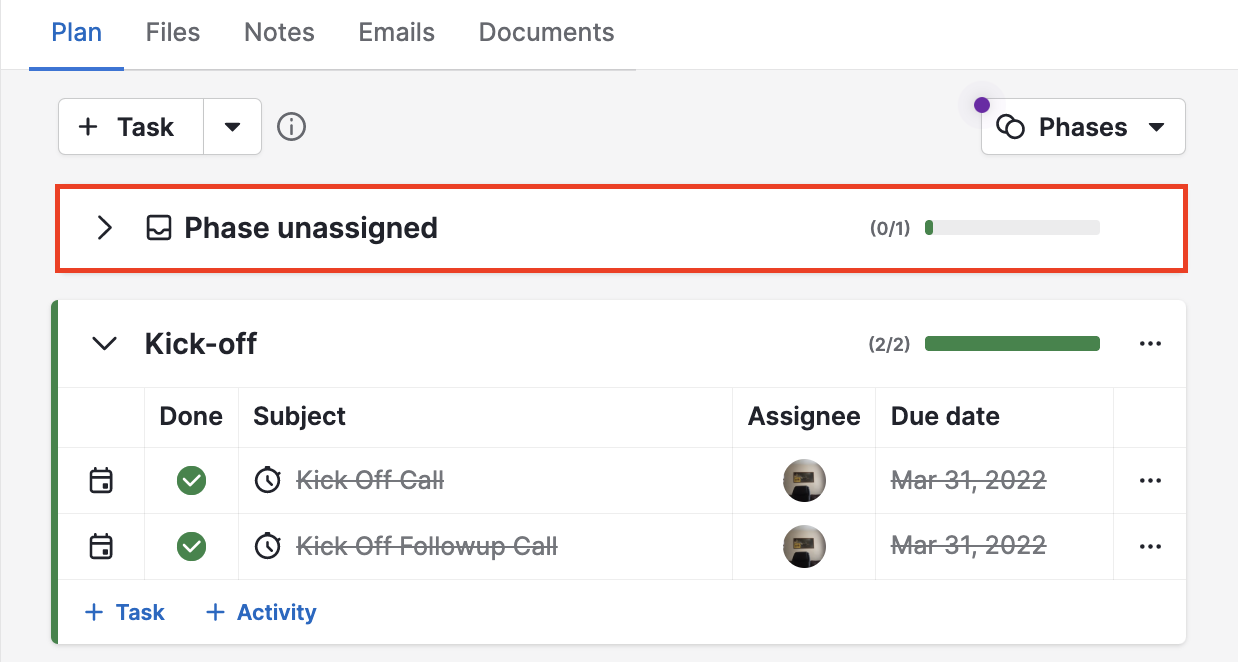
Task: Click the purple notification dot near Phases
Action: (982, 104)
